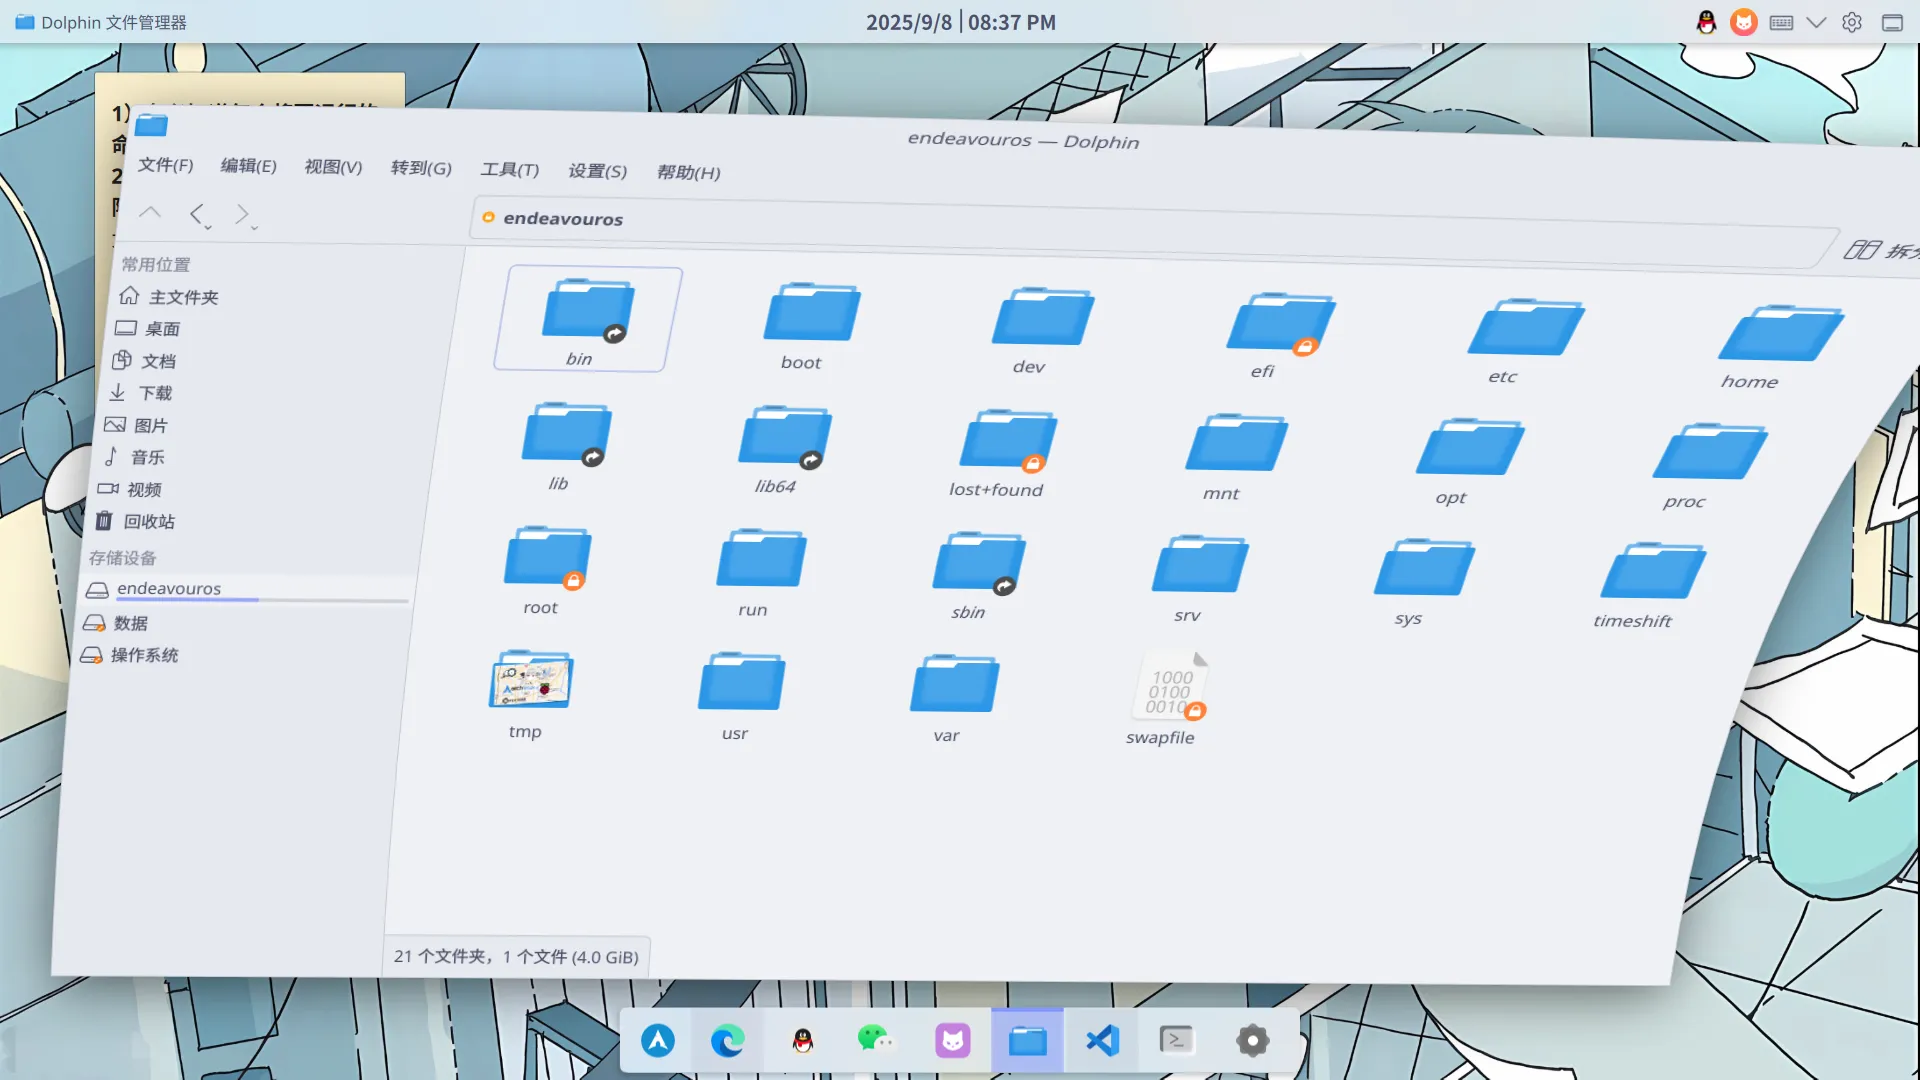
Task: Open the 工具(T) Tools menu
Action: [509, 170]
